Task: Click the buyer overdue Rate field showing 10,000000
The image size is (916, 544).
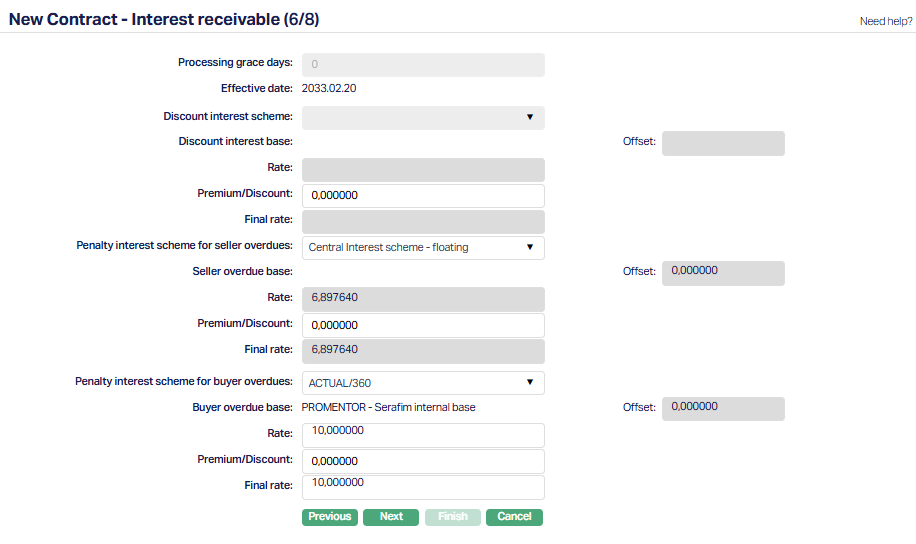Action: (x=423, y=435)
